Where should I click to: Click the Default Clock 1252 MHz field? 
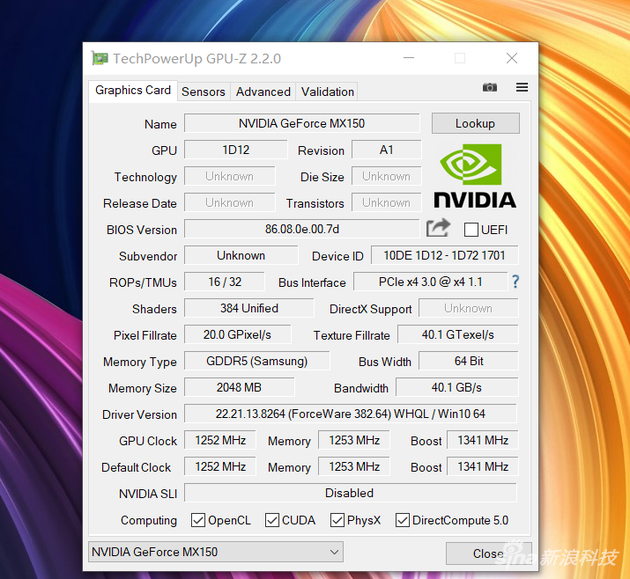tap(220, 466)
